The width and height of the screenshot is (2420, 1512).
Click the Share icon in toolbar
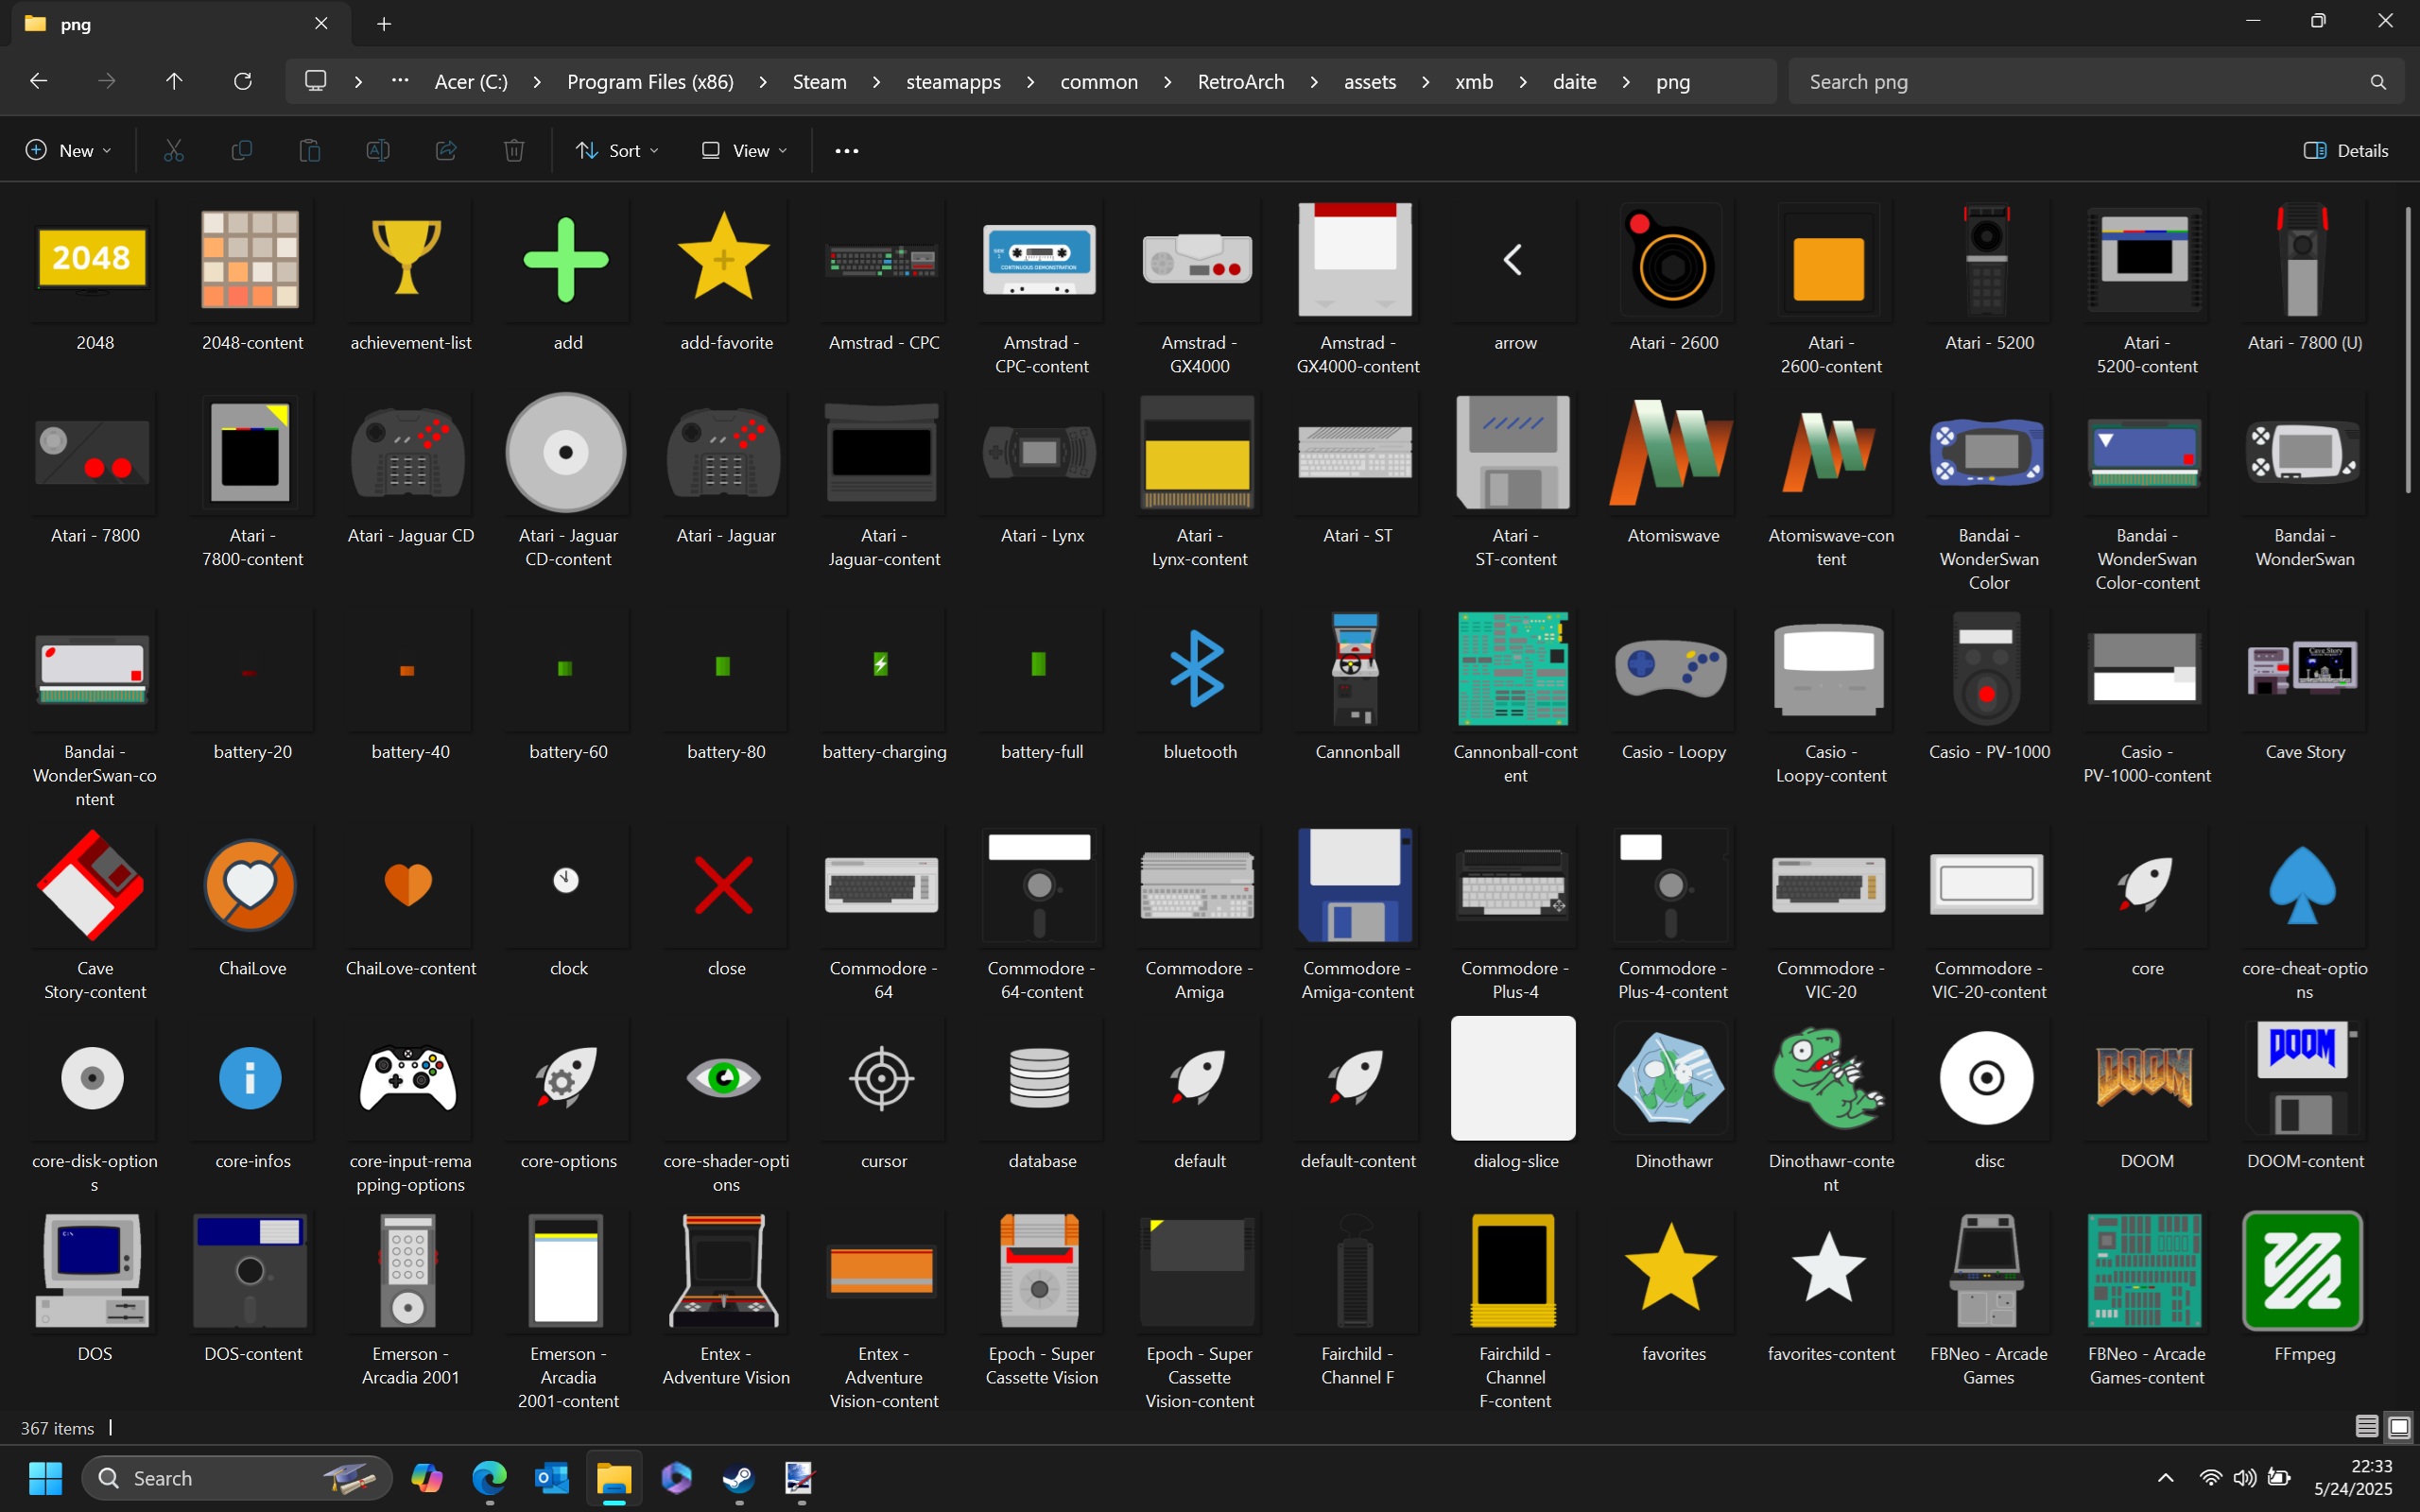(446, 151)
